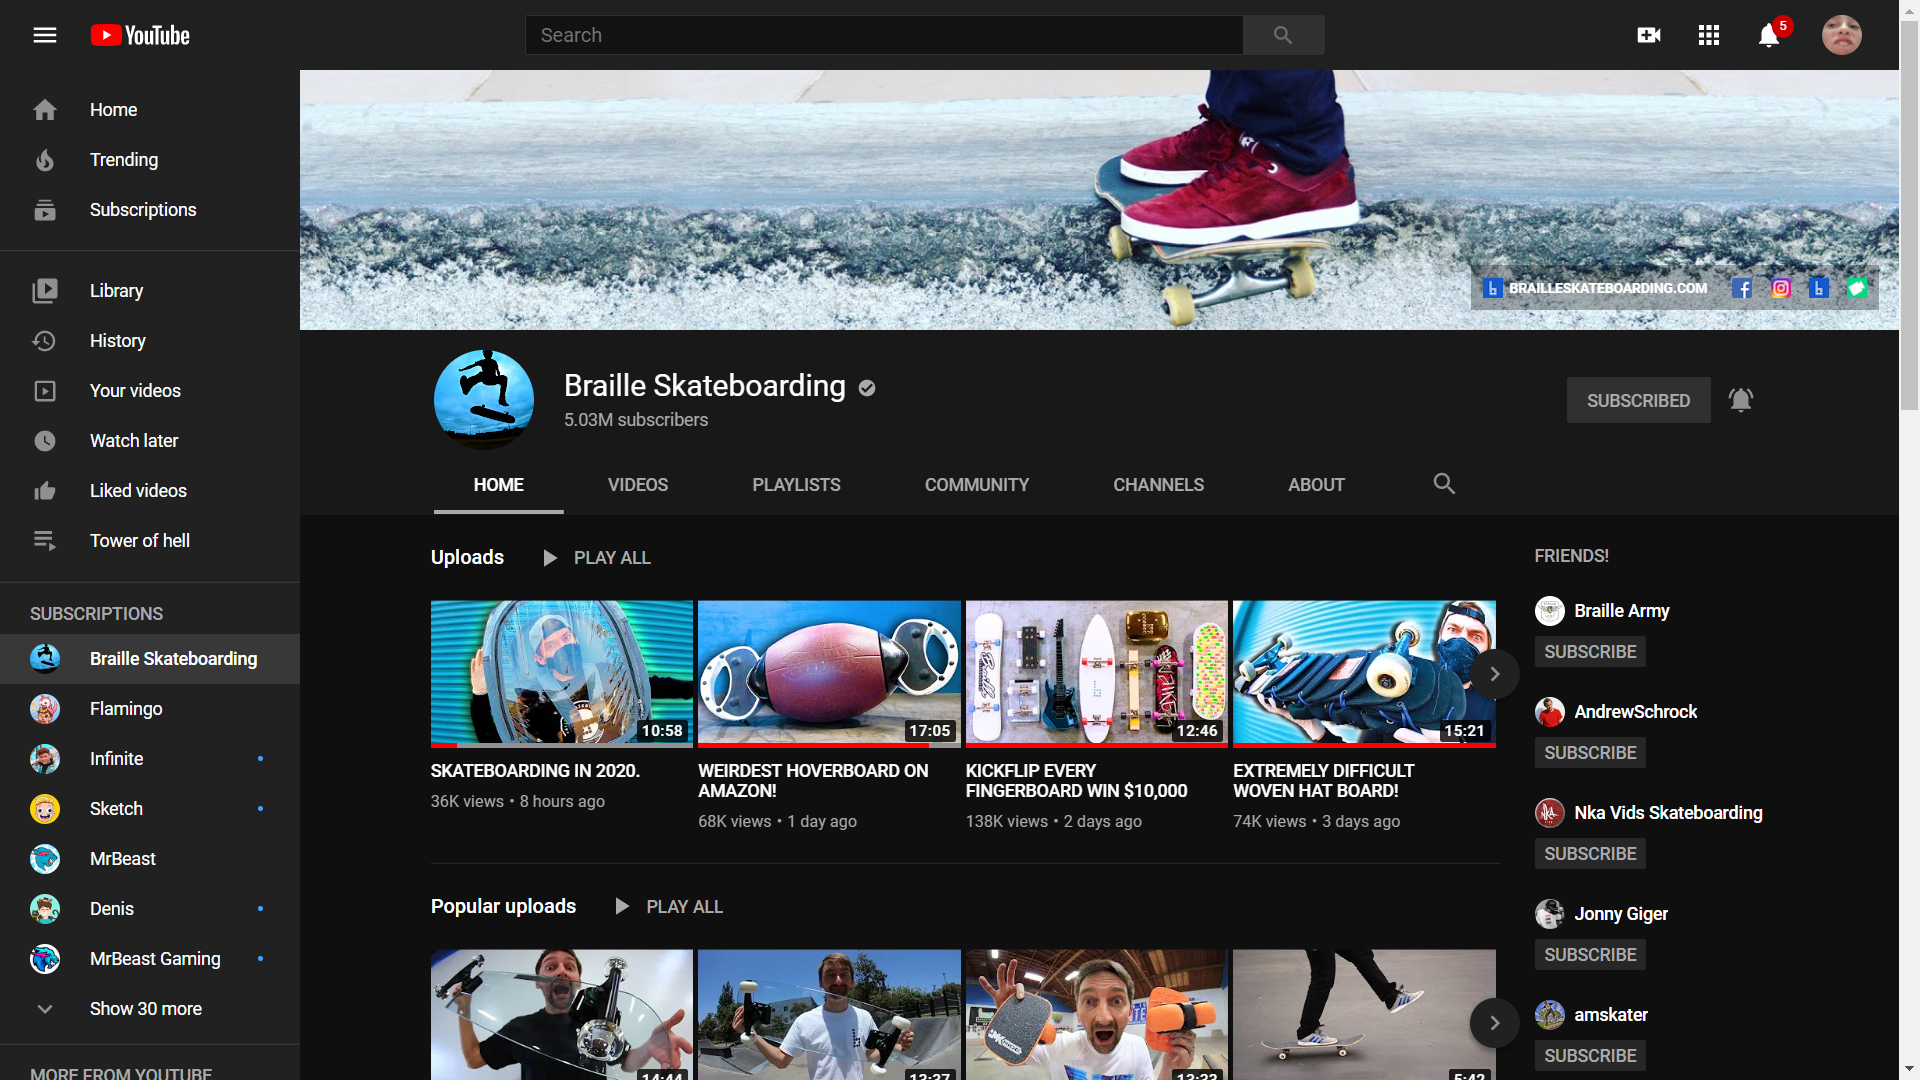Open banner Instagram link icon
The width and height of the screenshot is (1920, 1080).
1781,288
